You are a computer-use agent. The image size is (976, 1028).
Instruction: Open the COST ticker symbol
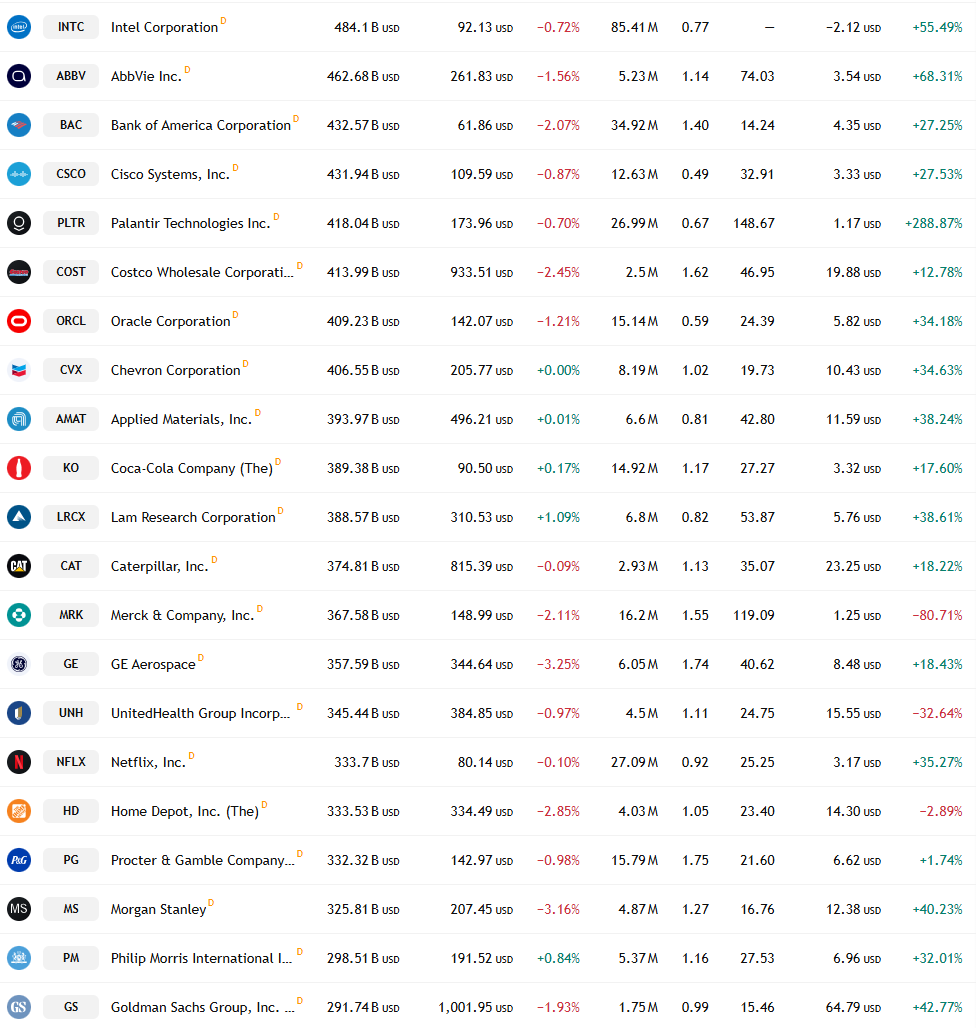(x=71, y=271)
